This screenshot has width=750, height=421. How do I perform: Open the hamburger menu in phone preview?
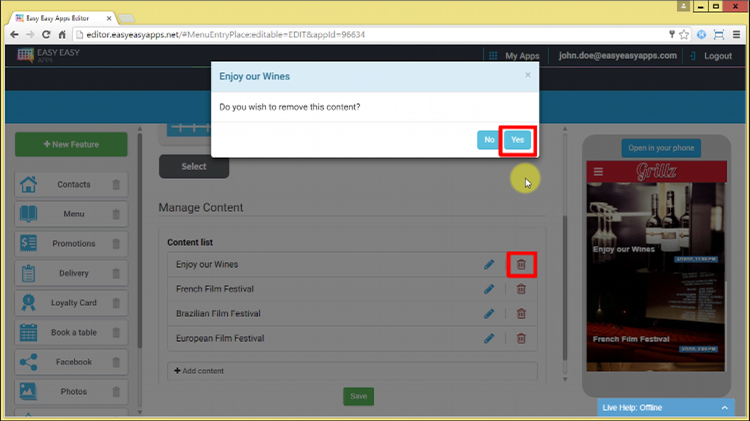tap(598, 171)
